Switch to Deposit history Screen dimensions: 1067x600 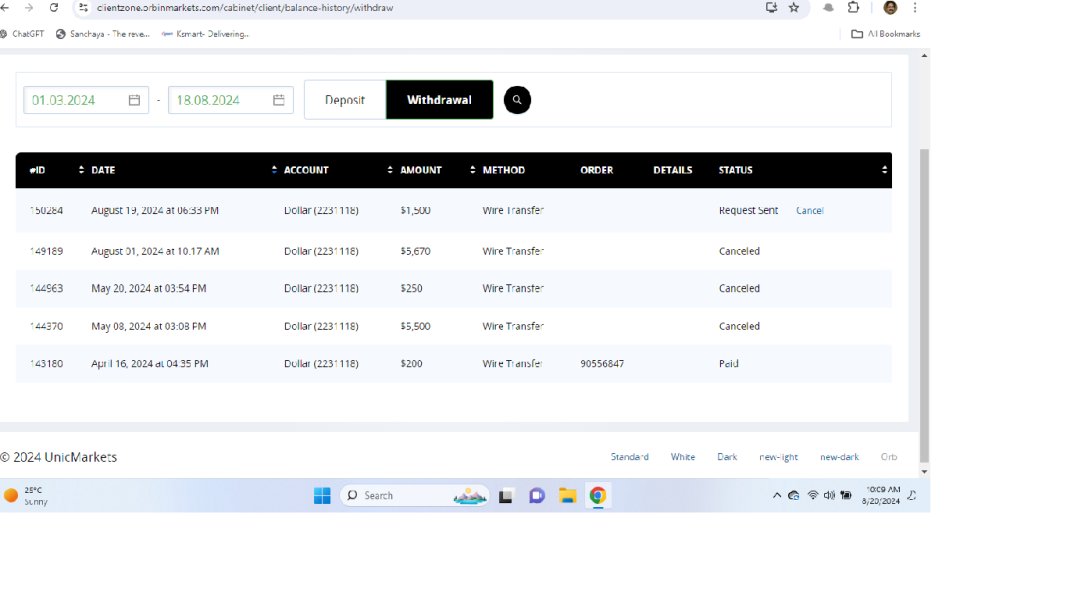[345, 100]
